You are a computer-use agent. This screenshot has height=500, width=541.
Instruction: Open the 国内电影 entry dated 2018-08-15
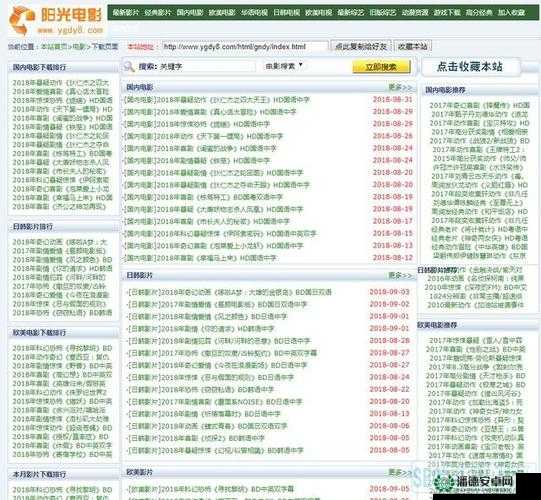220,234
